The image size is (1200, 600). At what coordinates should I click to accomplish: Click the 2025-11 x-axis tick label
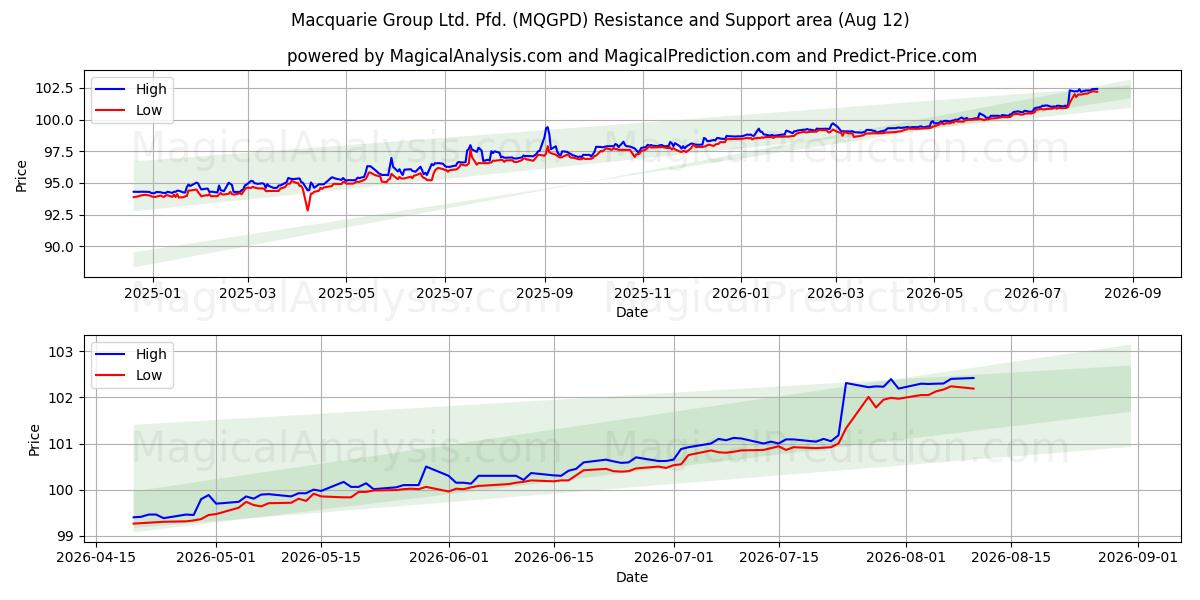[643, 294]
